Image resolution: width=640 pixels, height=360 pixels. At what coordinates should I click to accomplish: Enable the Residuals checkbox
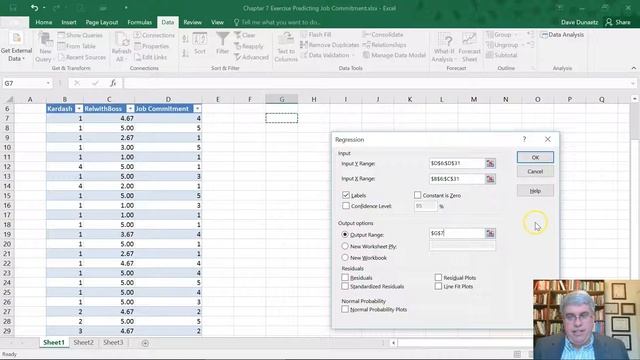345,277
